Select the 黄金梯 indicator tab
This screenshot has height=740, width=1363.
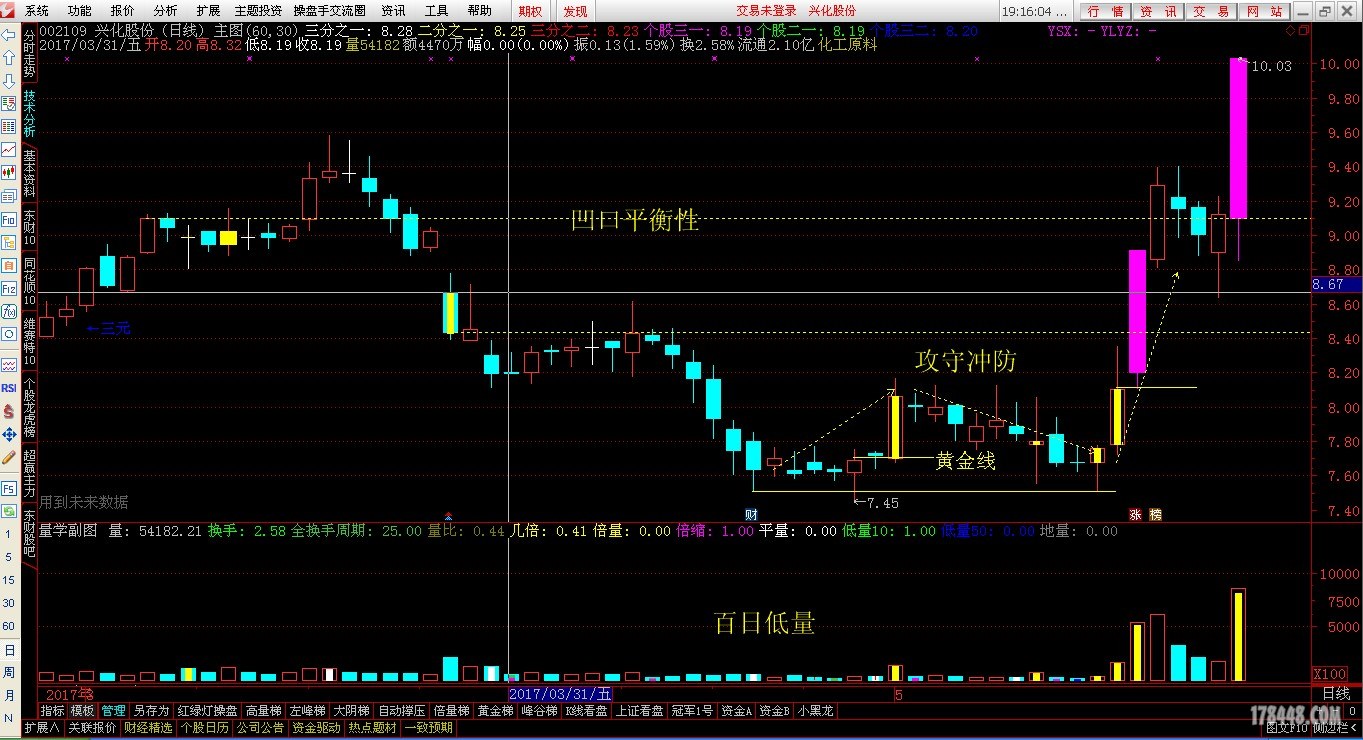pyautogui.click(x=495, y=711)
